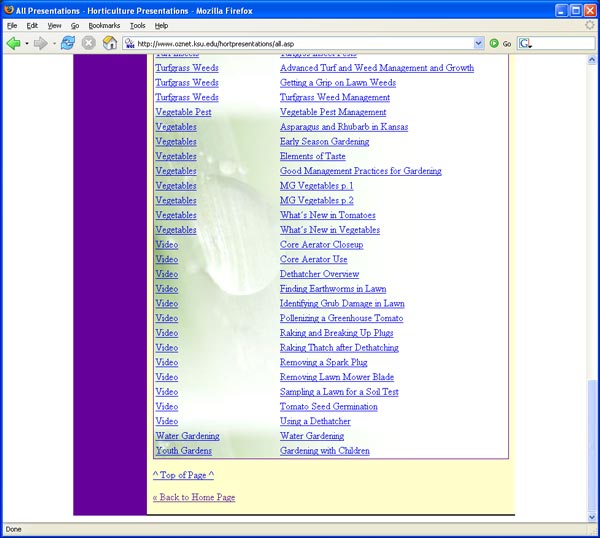Click the Stop loading icon

click(x=88, y=43)
